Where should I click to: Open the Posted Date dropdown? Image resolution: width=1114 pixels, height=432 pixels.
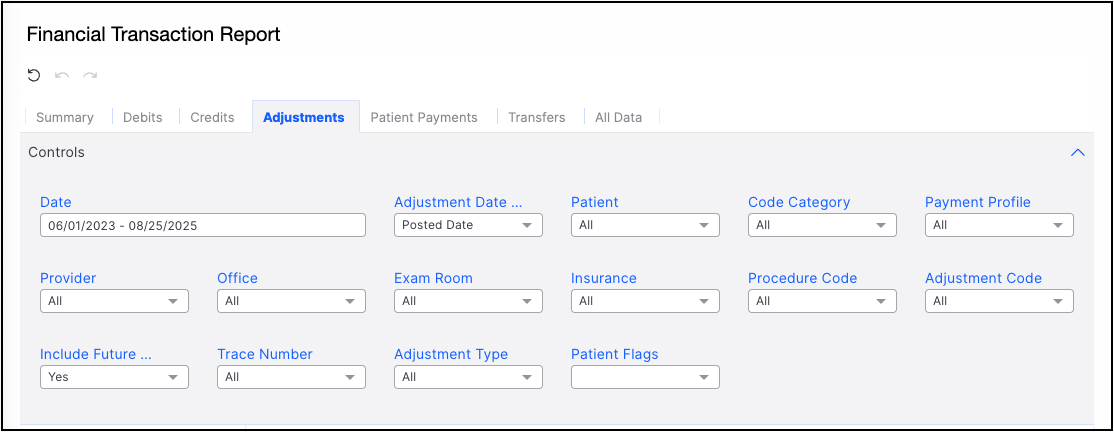pyautogui.click(x=468, y=225)
